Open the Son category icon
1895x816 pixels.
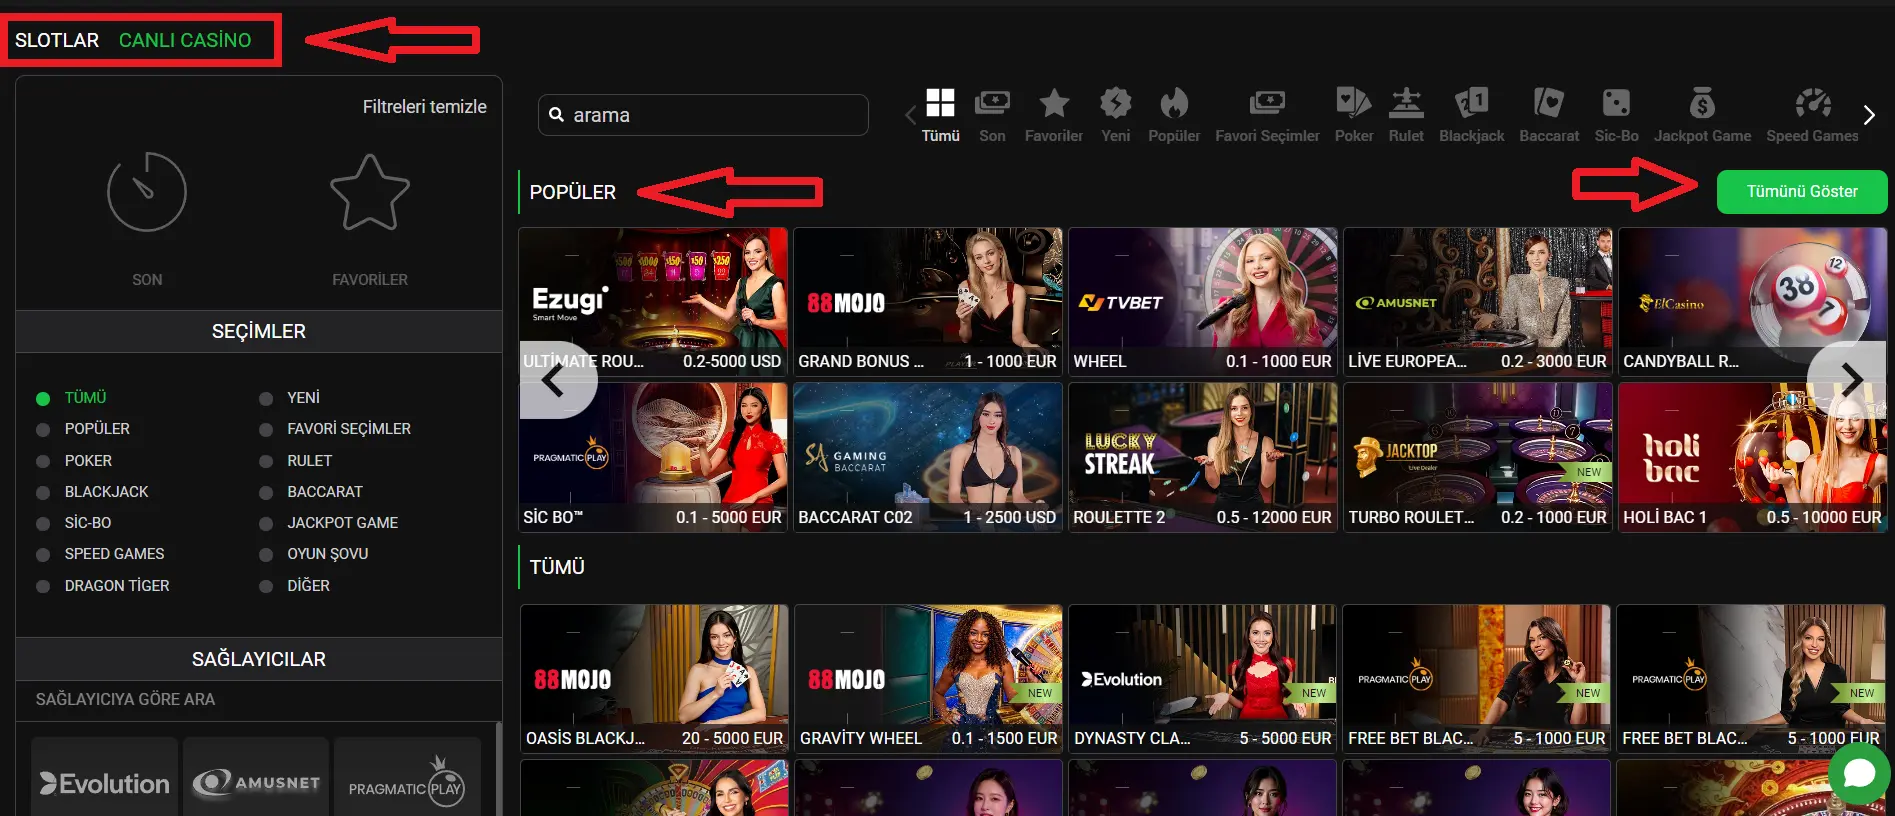[992, 103]
